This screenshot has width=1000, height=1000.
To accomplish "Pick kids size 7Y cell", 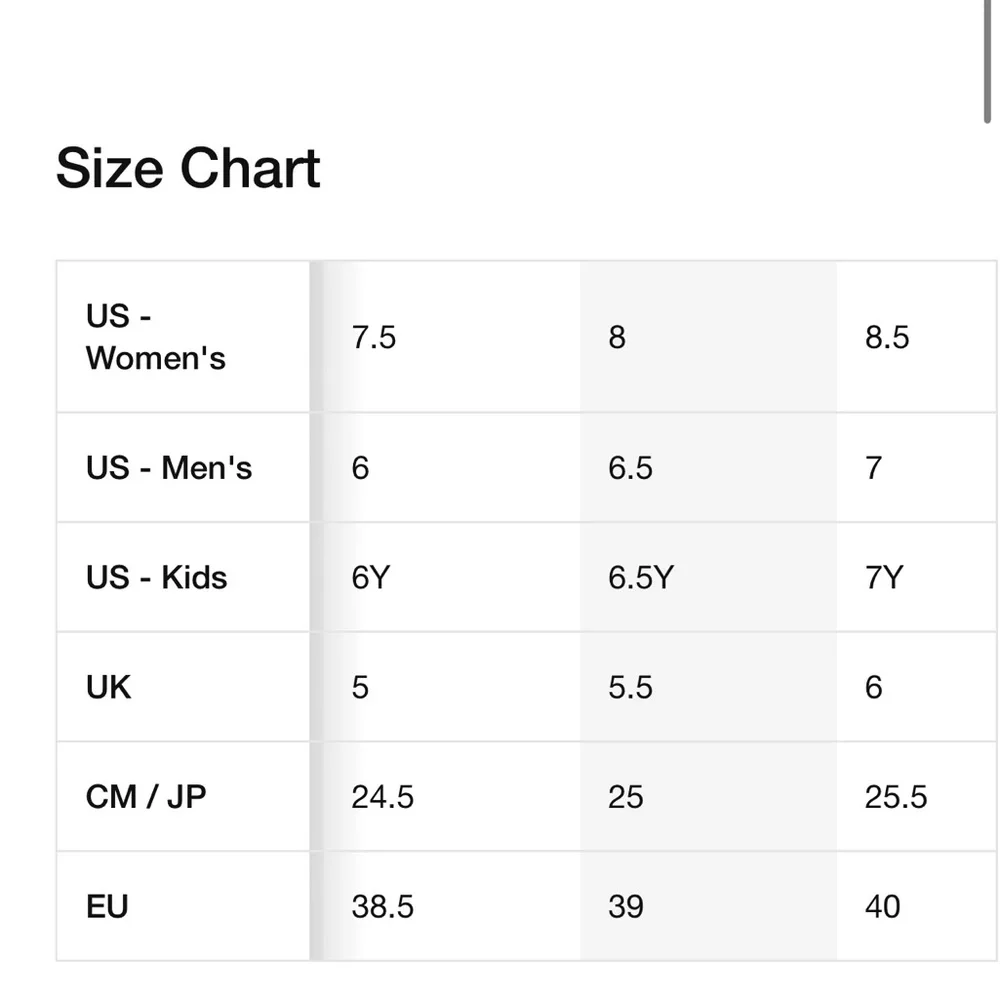I will (x=884, y=577).
